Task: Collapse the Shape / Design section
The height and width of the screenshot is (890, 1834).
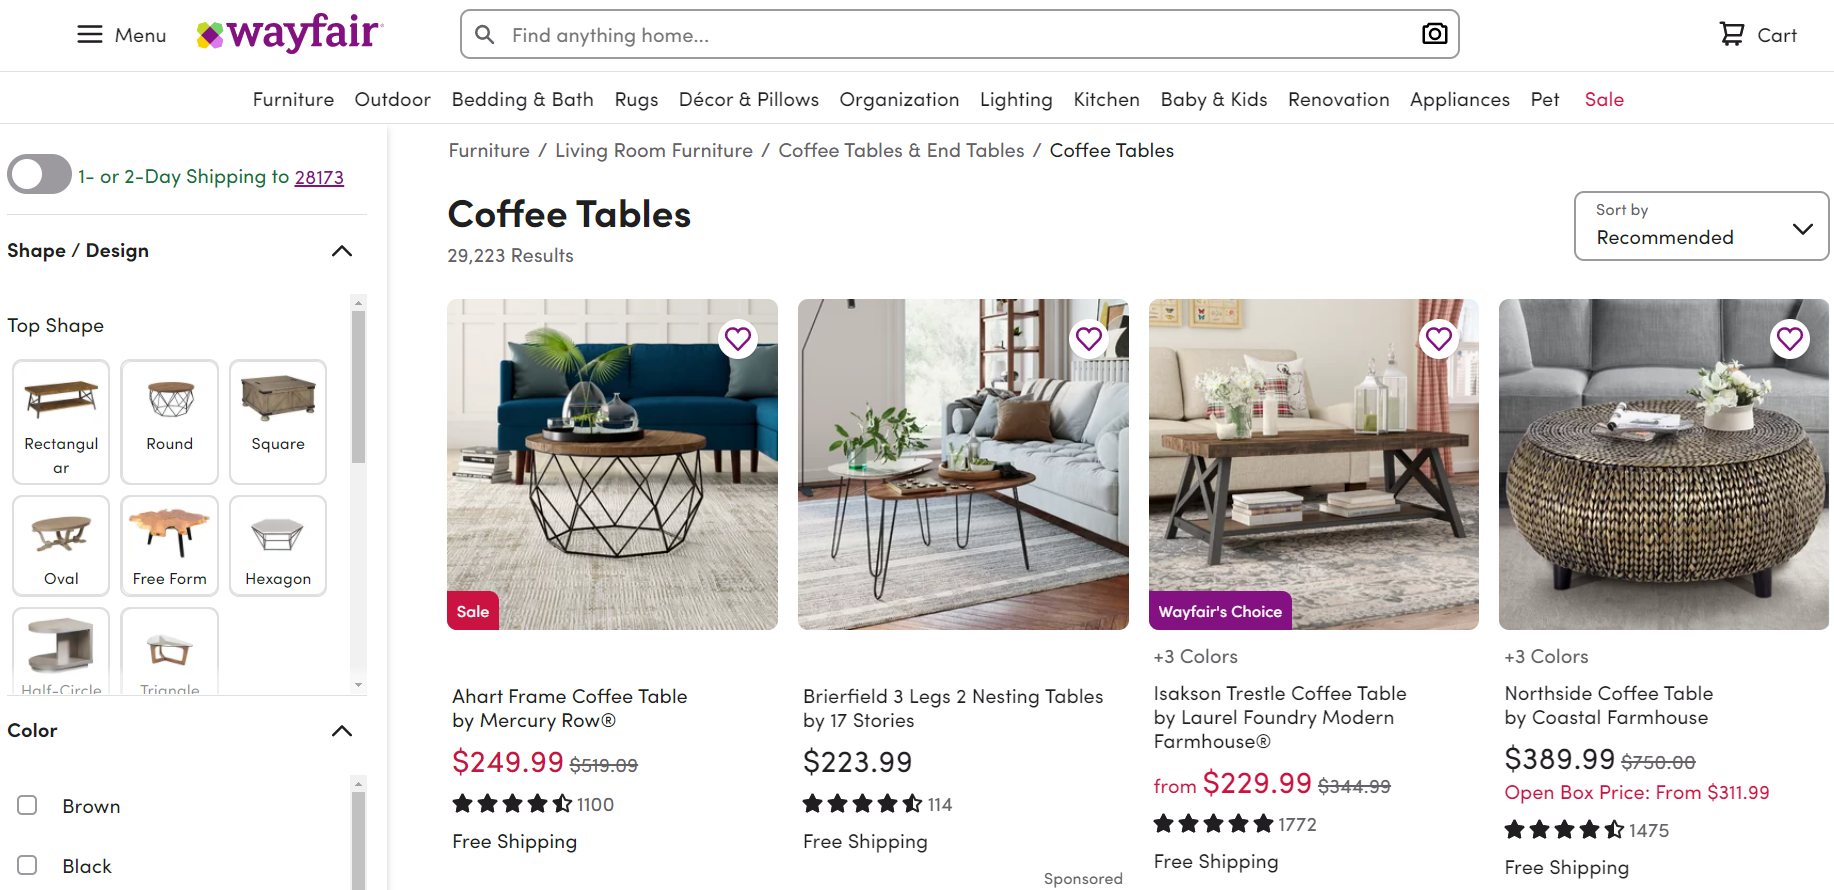Action: click(x=342, y=251)
